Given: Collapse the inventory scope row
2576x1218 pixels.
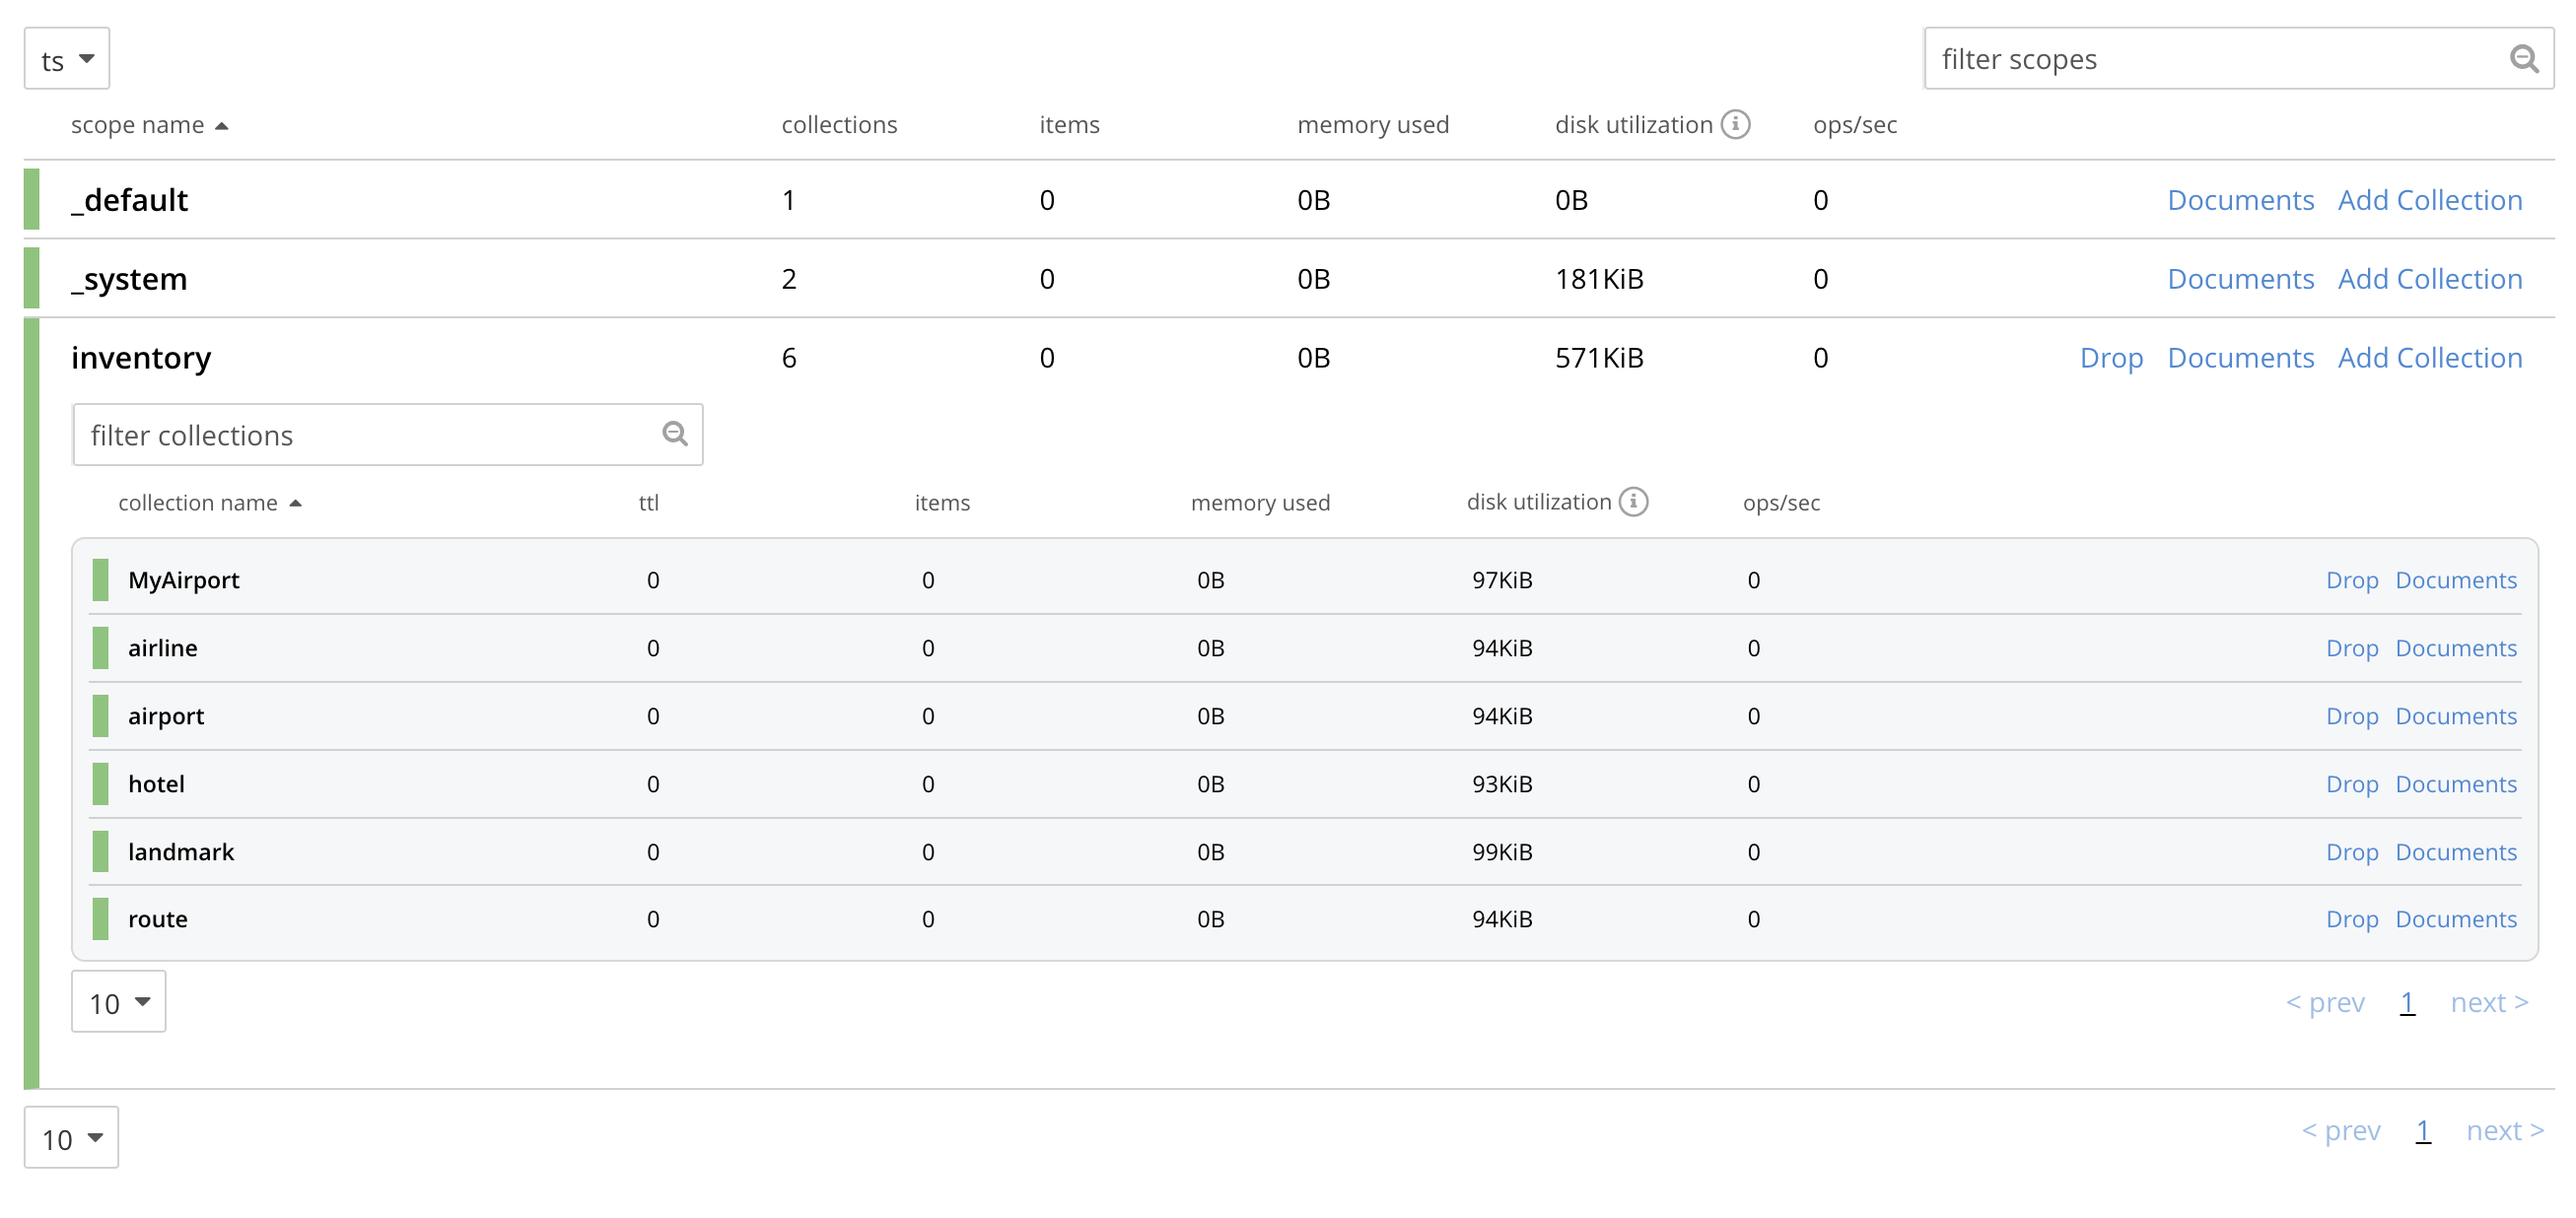Looking at the screenshot, I should coord(141,358).
